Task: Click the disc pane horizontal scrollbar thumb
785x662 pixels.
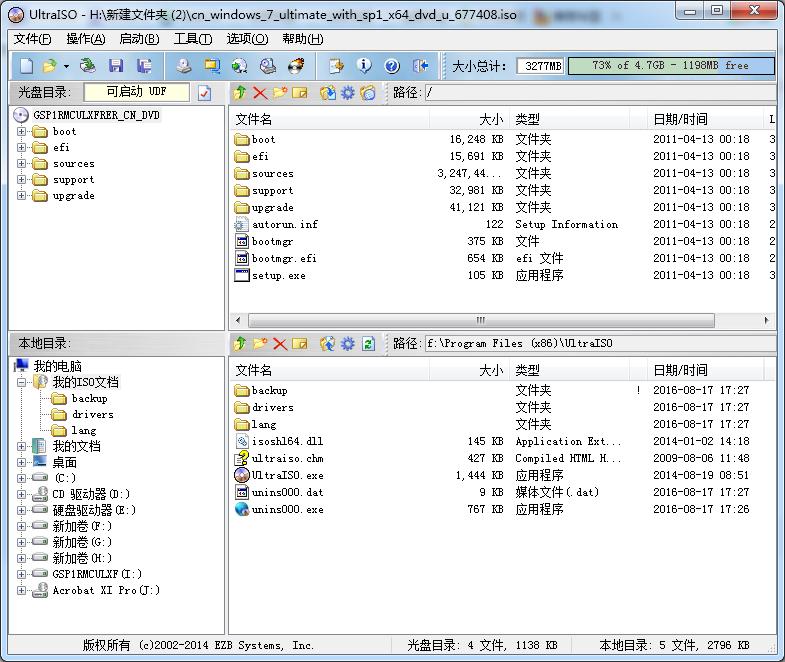Action: click(481, 320)
